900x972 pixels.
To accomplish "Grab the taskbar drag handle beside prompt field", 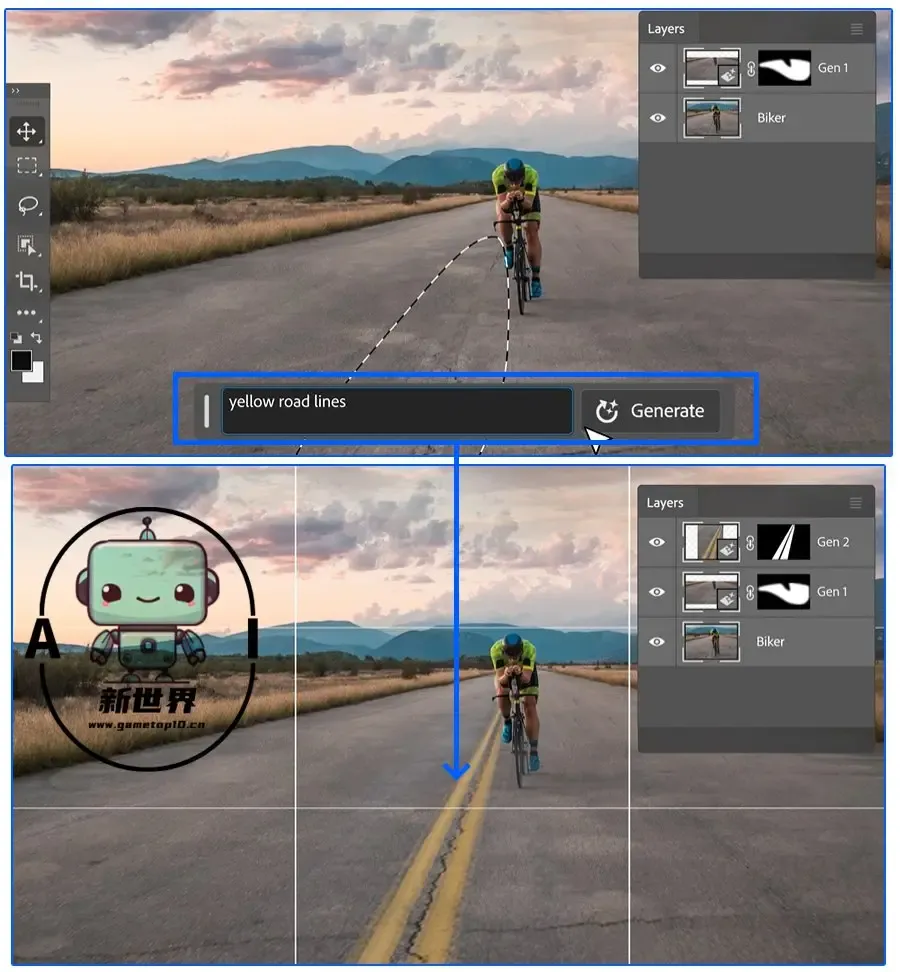I will tap(206, 410).
